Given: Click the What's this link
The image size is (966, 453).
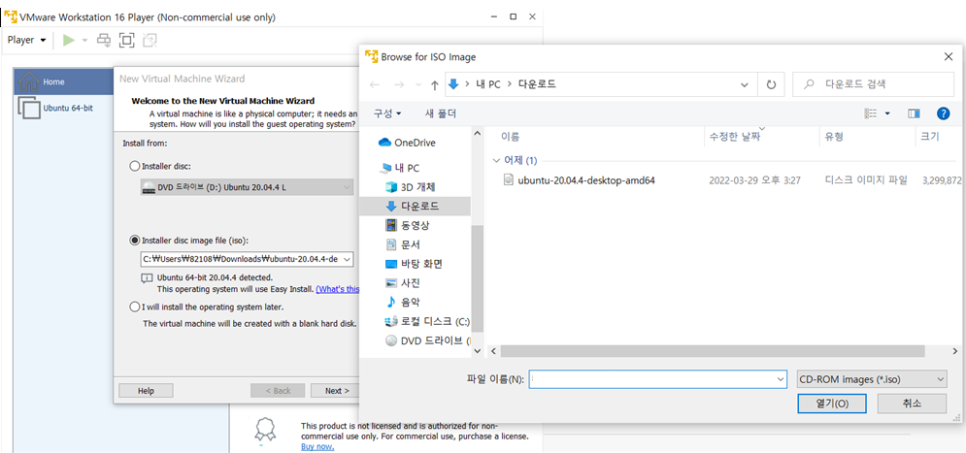Looking at the screenshot, I should pos(338,288).
